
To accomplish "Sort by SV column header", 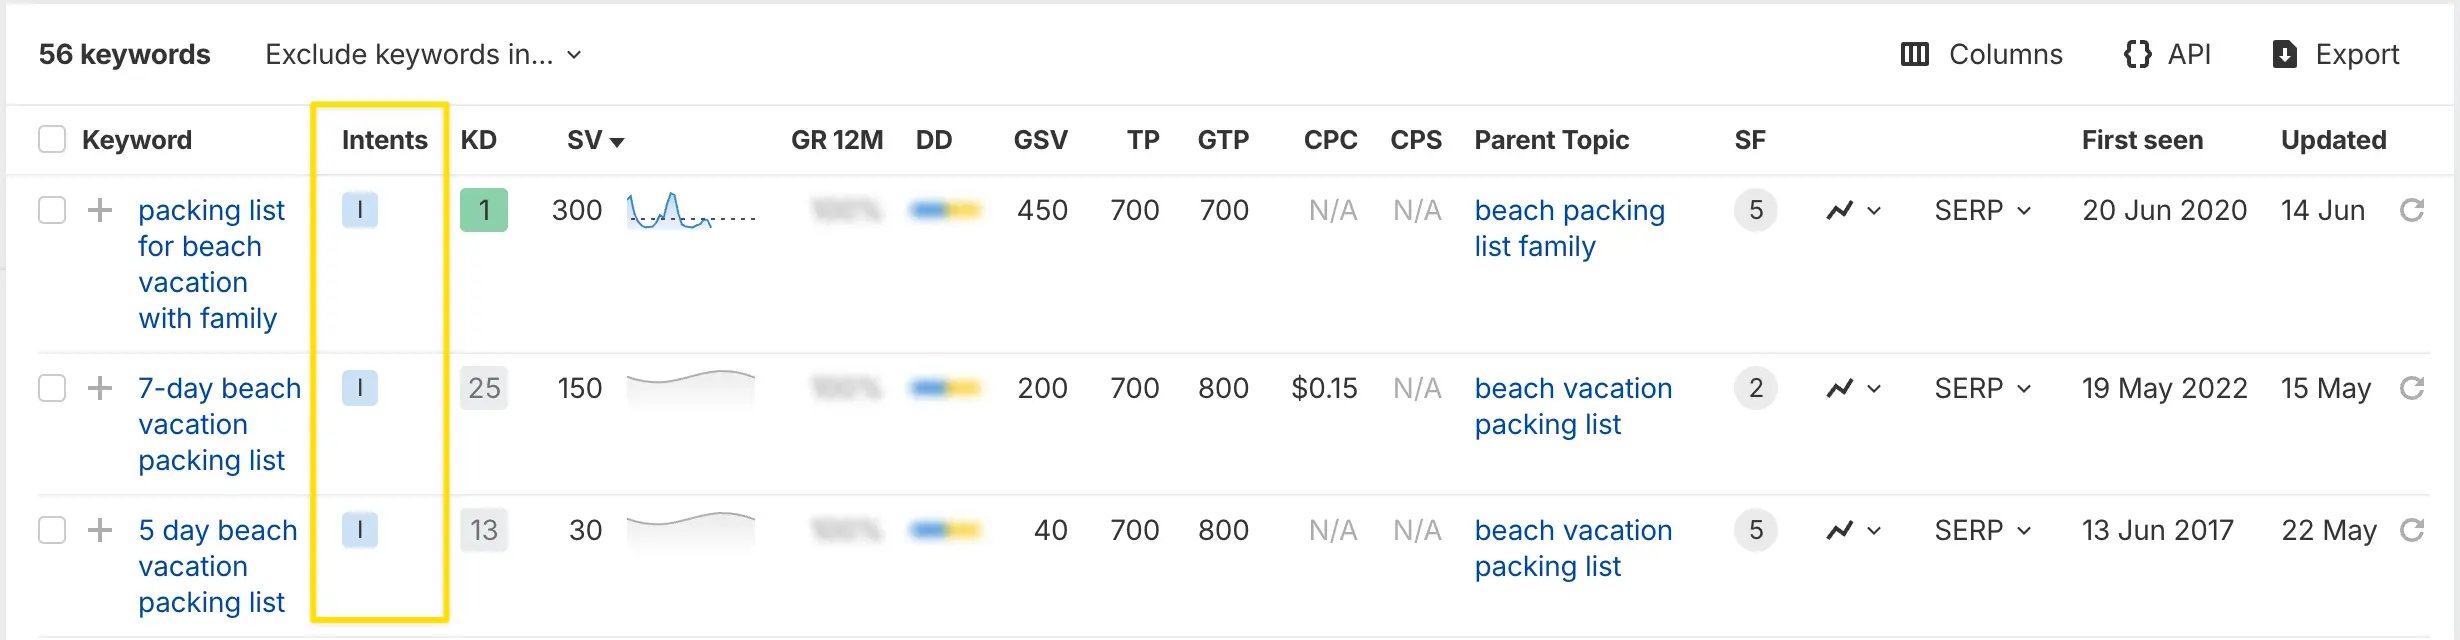I will [595, 140].
